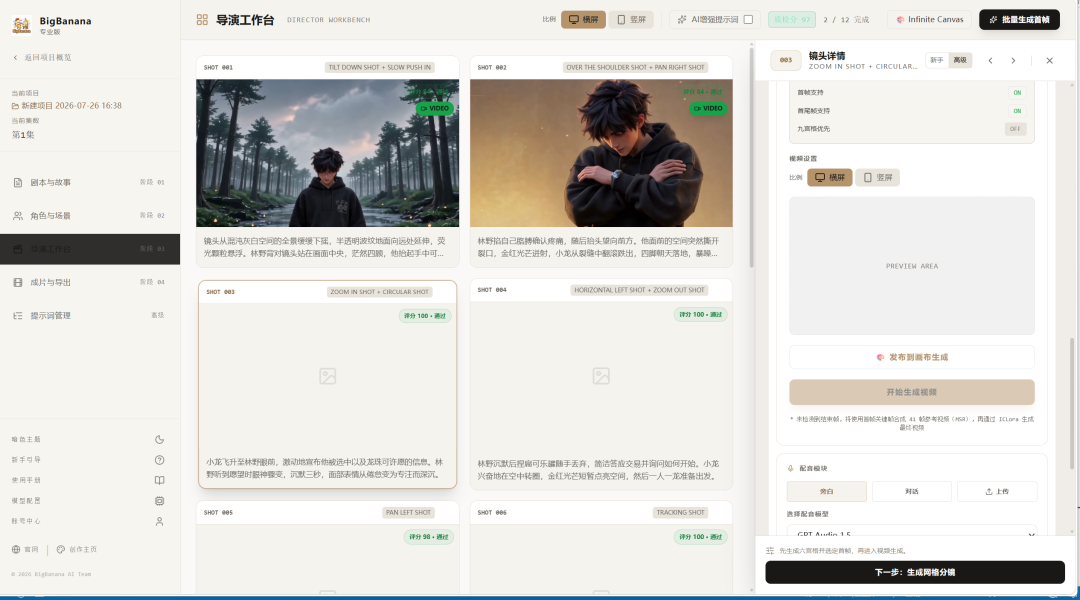Image resolution: width=1080 pixels, height=600 pixels.
Task: Open the 官网 globe link
Action: [x=25, y=550]
